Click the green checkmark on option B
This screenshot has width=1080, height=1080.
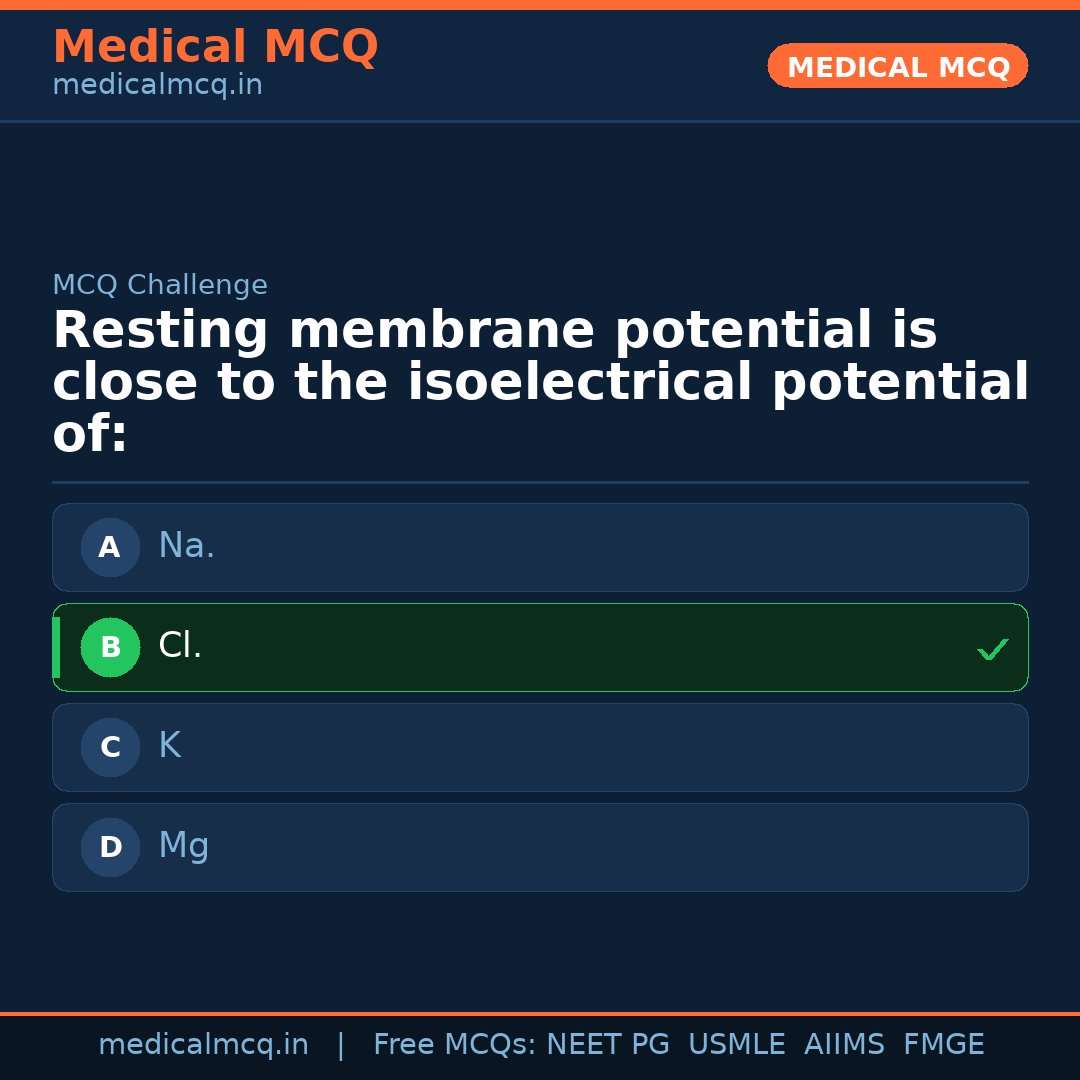tap(993, 648)
